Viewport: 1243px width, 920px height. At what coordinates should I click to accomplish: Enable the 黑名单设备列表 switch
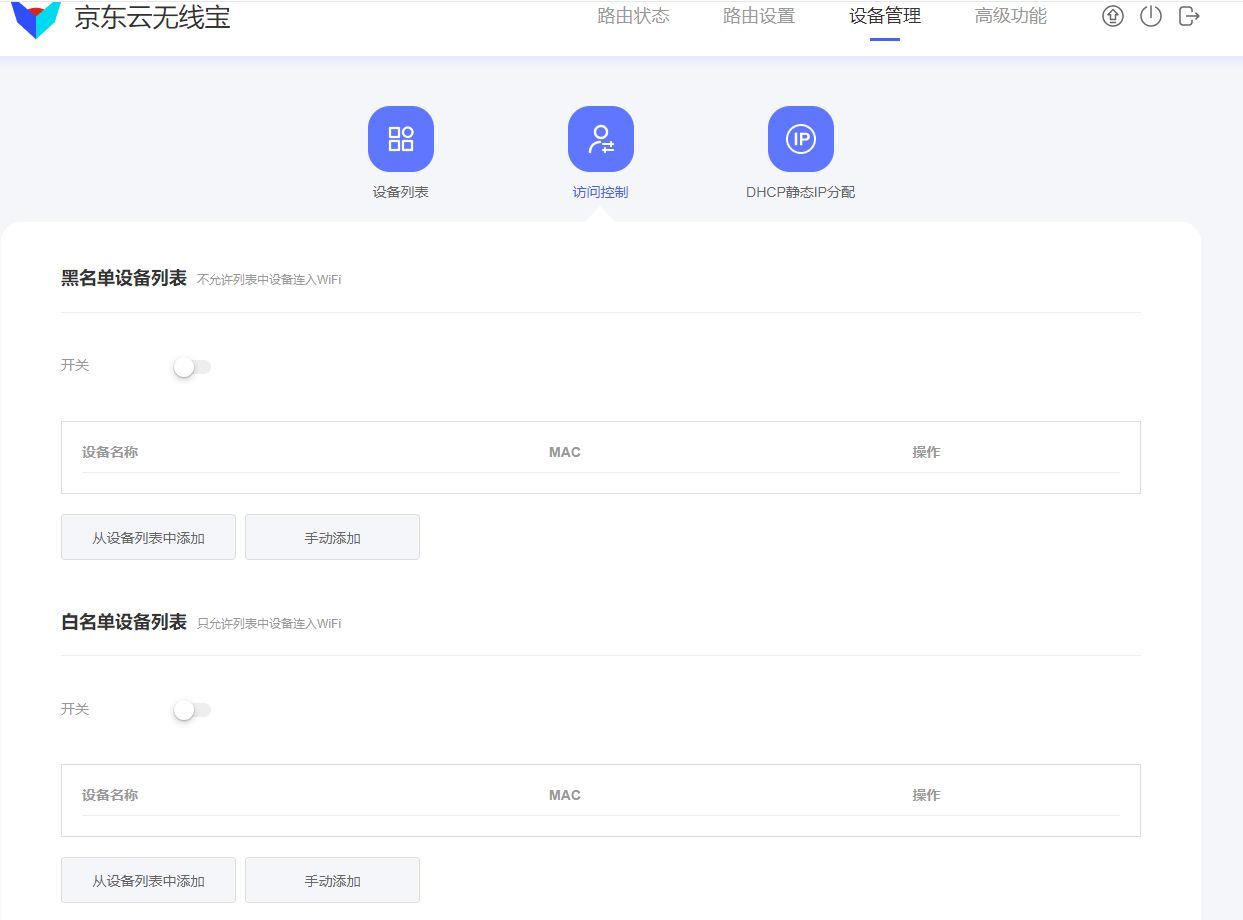(x=191, y=367)
